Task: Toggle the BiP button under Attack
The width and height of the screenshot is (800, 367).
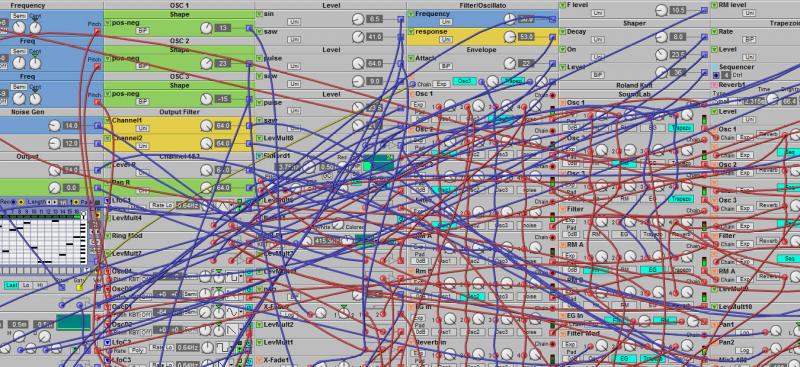Action: [446, 66]
